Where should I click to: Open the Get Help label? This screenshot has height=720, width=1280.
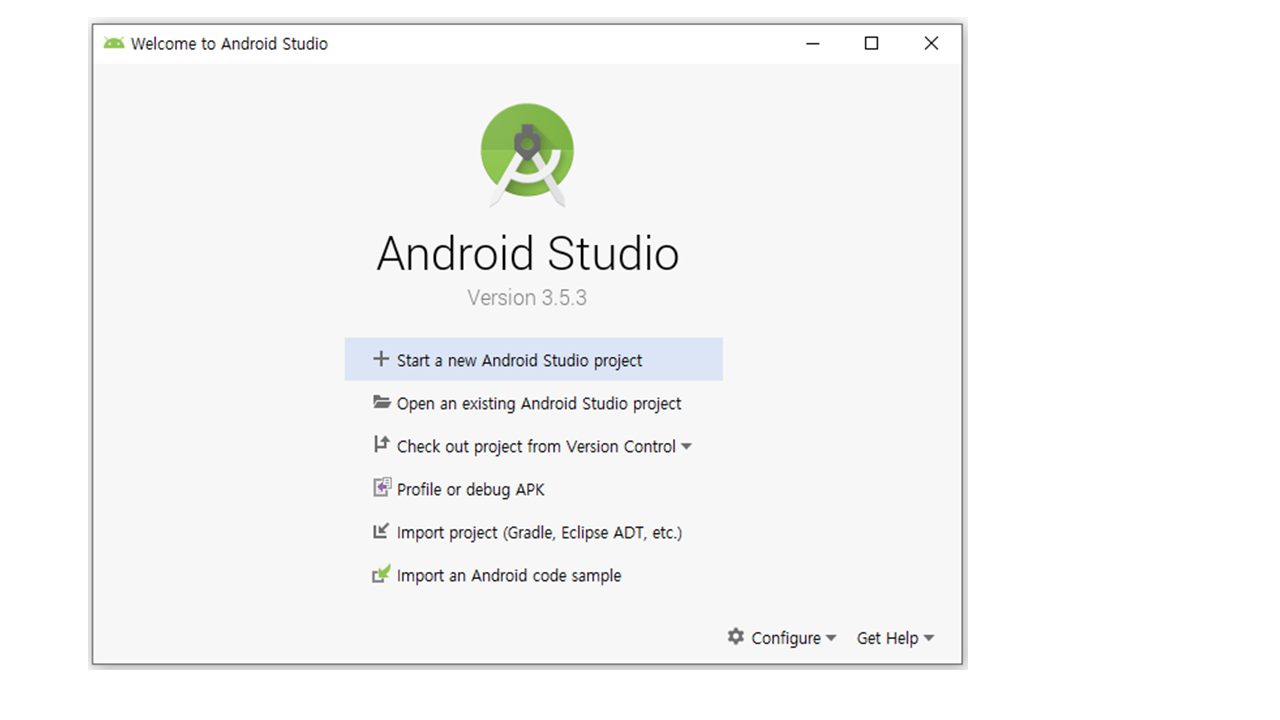point(887,638)
